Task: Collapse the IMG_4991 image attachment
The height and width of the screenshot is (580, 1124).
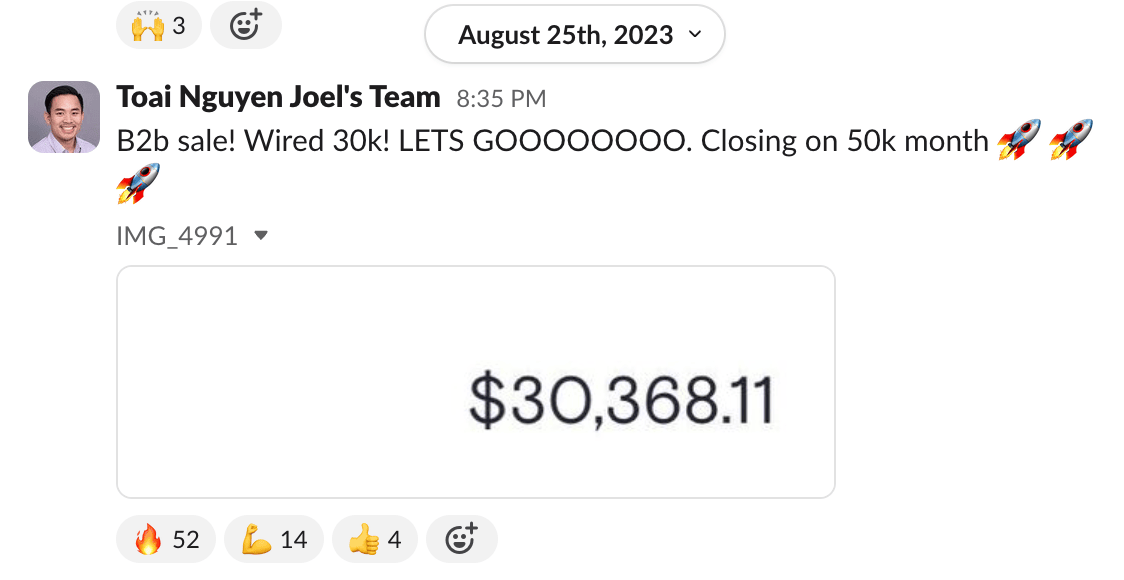Action: (x=261, y=236)
